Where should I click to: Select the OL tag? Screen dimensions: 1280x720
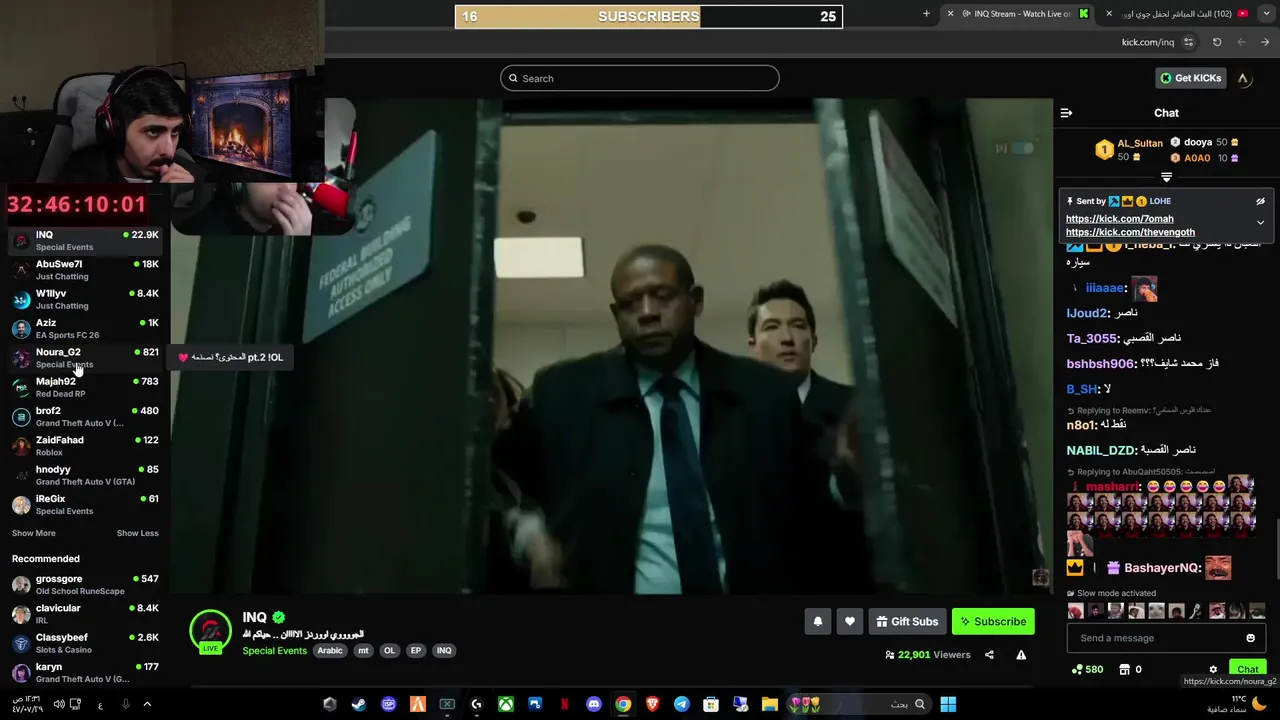pos(389,651)
